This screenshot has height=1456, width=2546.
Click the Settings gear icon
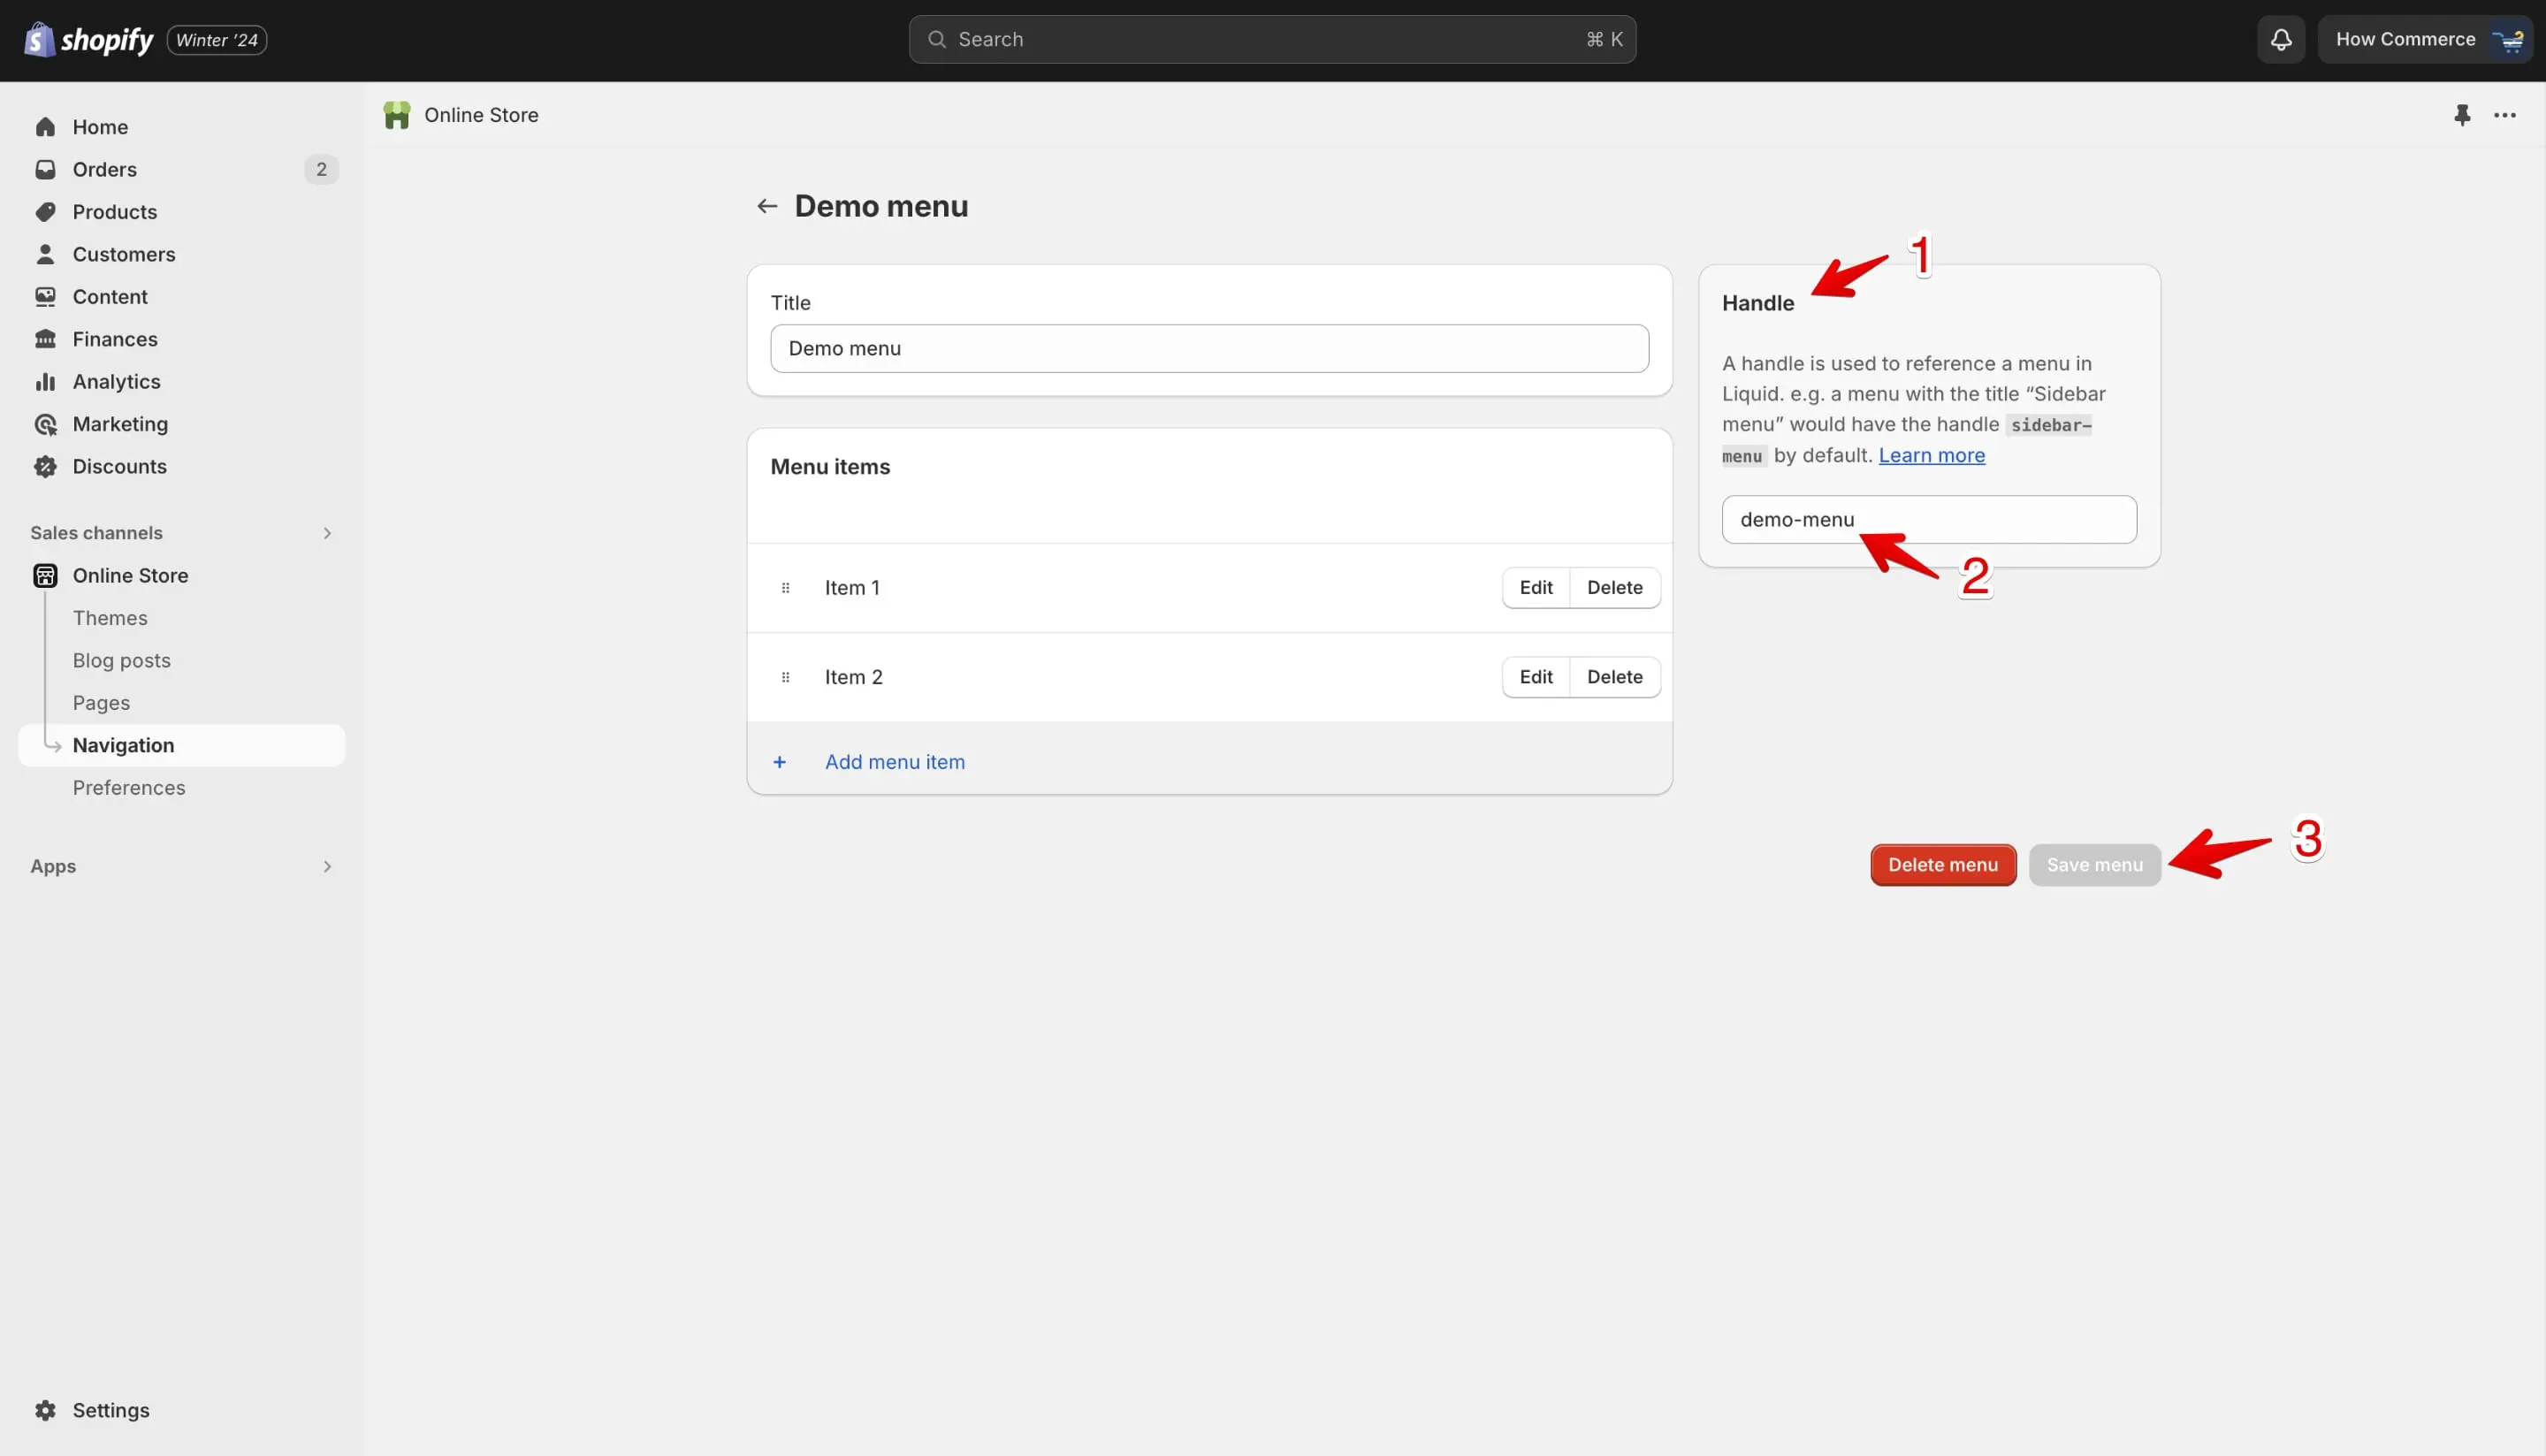point(45,1410)
